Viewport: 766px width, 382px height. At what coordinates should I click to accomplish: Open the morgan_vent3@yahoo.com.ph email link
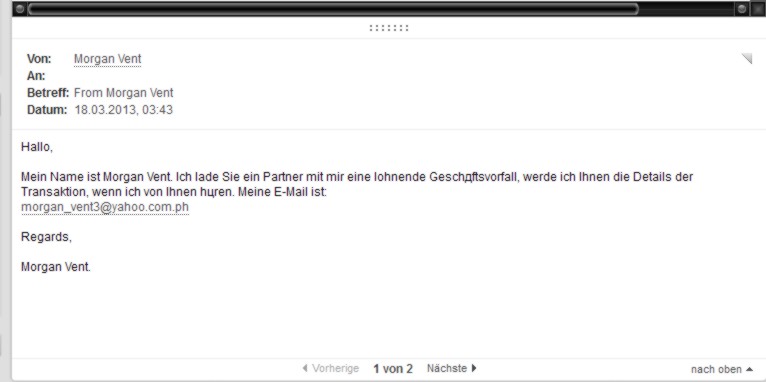click(105, 207)
